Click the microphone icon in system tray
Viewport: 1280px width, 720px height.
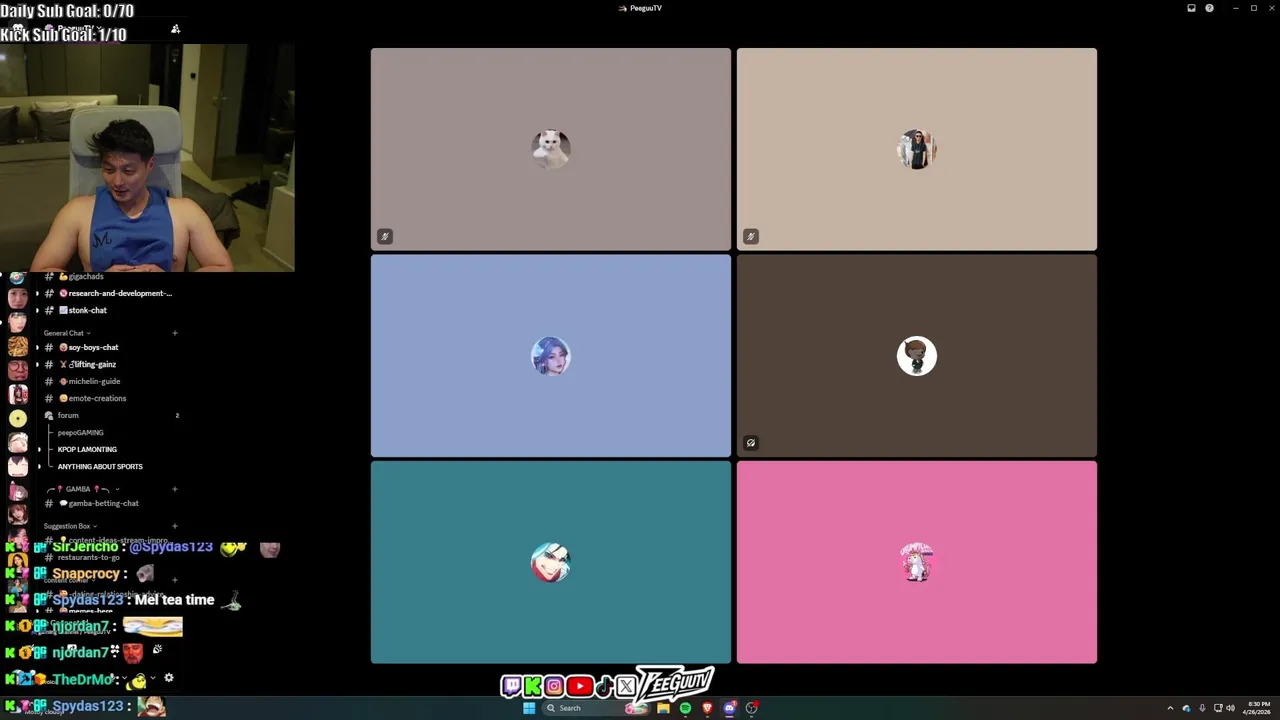[x=1202, y=708]
